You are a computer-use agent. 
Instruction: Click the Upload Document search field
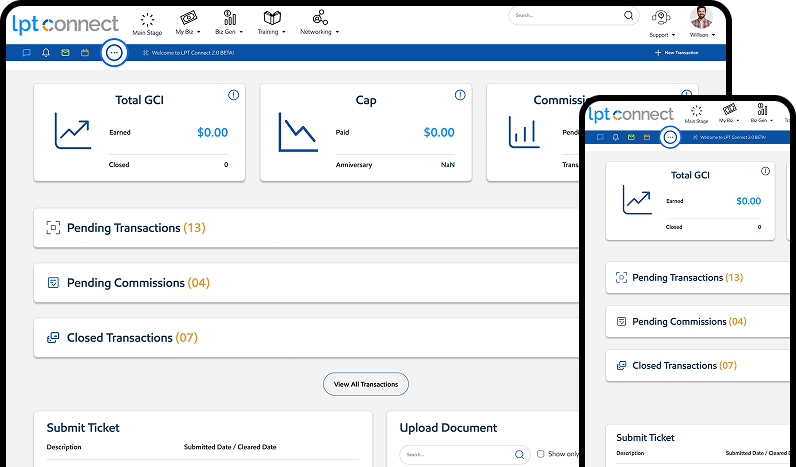[x=457, y=455]
